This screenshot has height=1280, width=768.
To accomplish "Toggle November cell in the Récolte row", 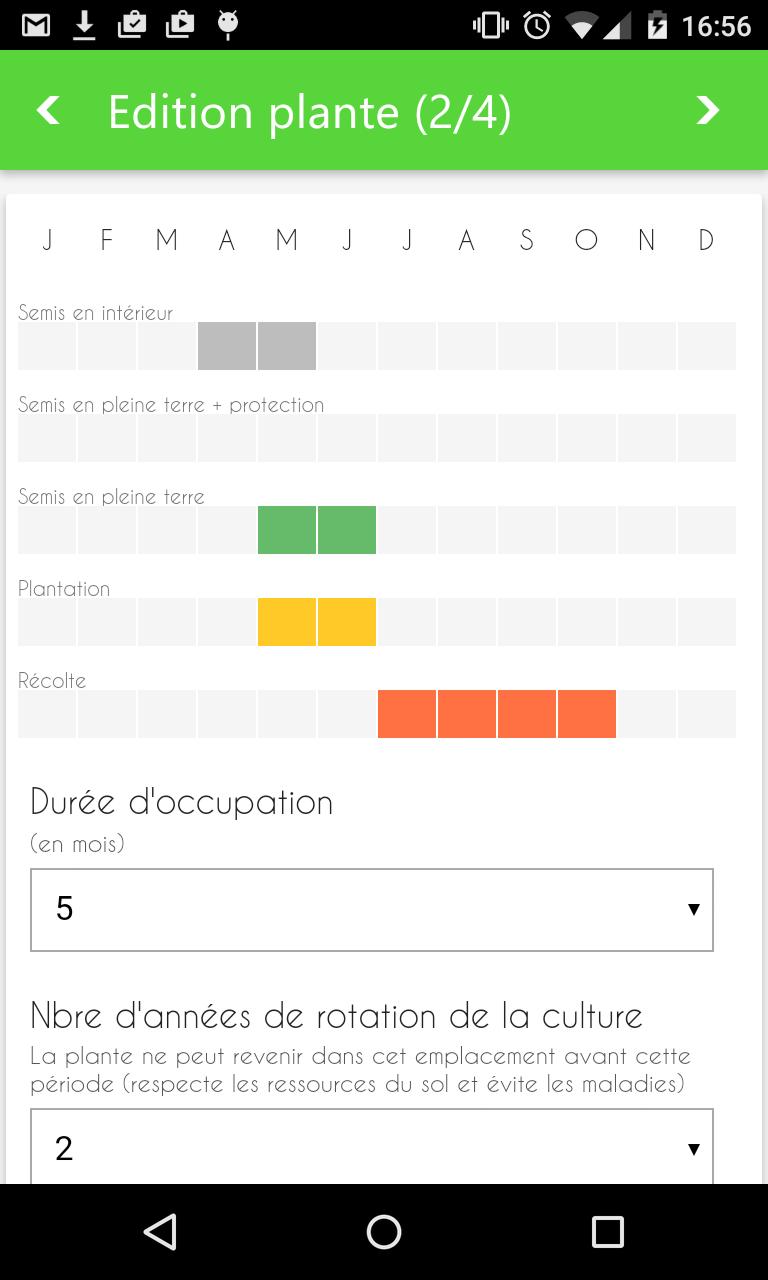I will click(647, 714).
